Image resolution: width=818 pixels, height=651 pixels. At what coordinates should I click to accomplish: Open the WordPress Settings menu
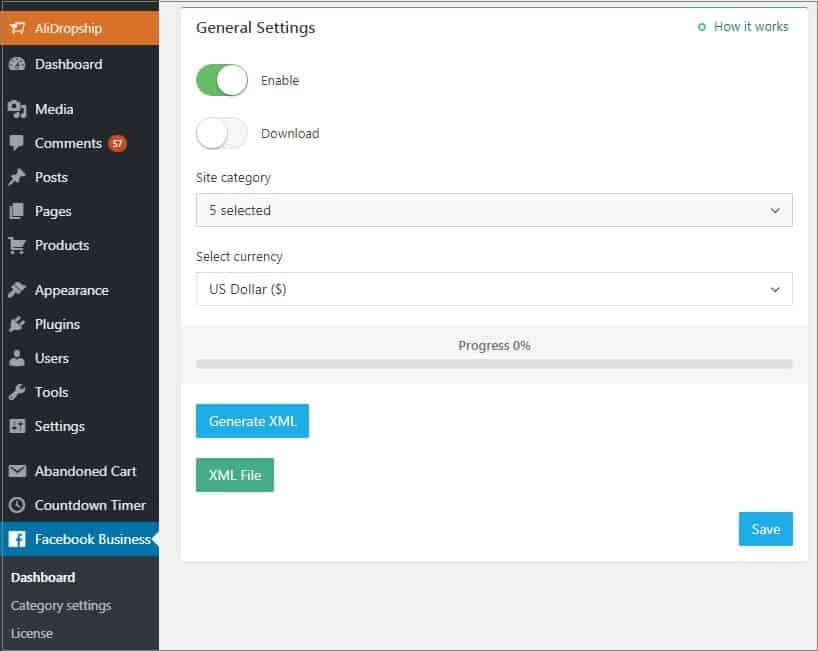80,426
